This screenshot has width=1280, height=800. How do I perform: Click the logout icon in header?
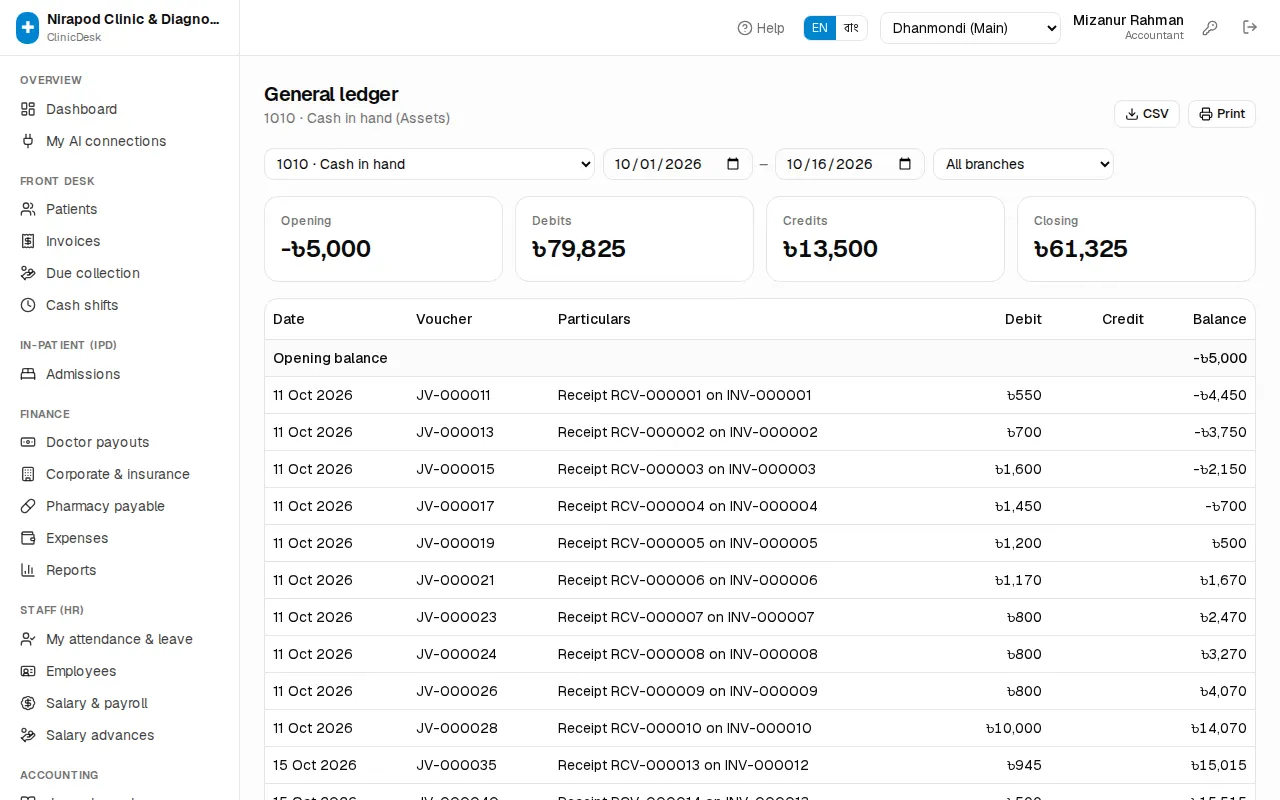coord(1250,28)
